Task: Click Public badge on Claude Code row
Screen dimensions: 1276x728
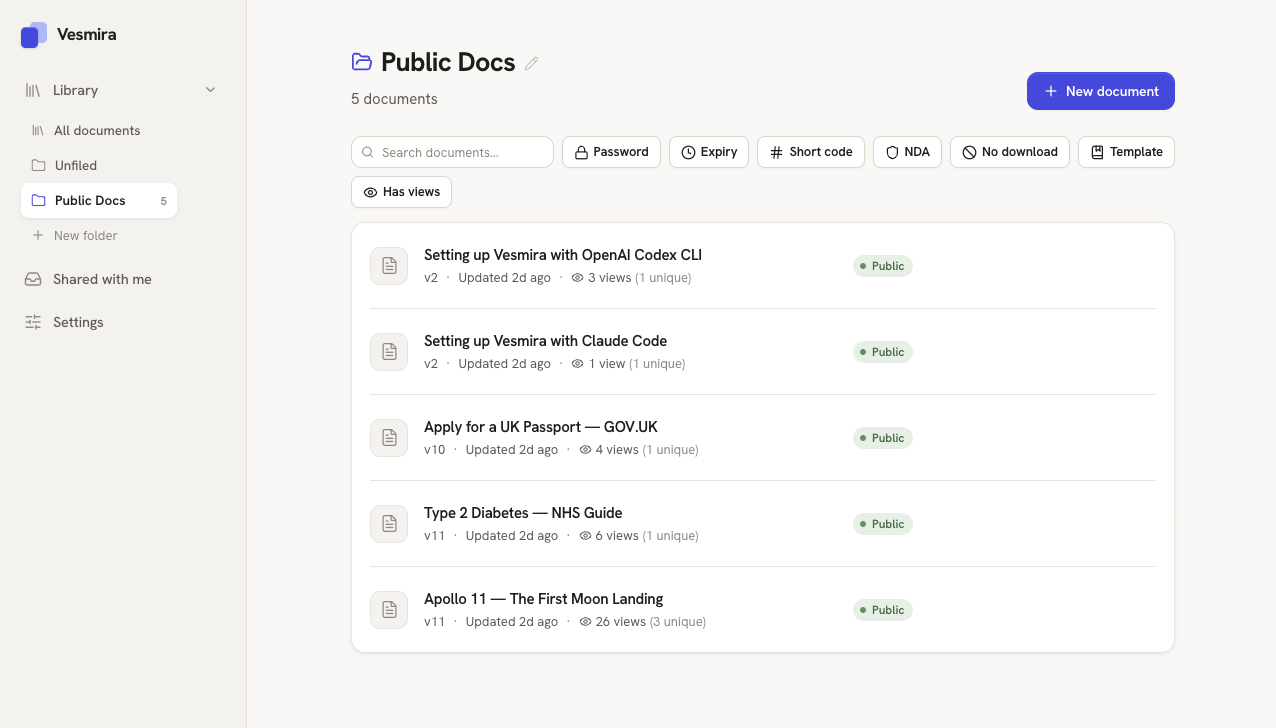Action: (883, 352)
